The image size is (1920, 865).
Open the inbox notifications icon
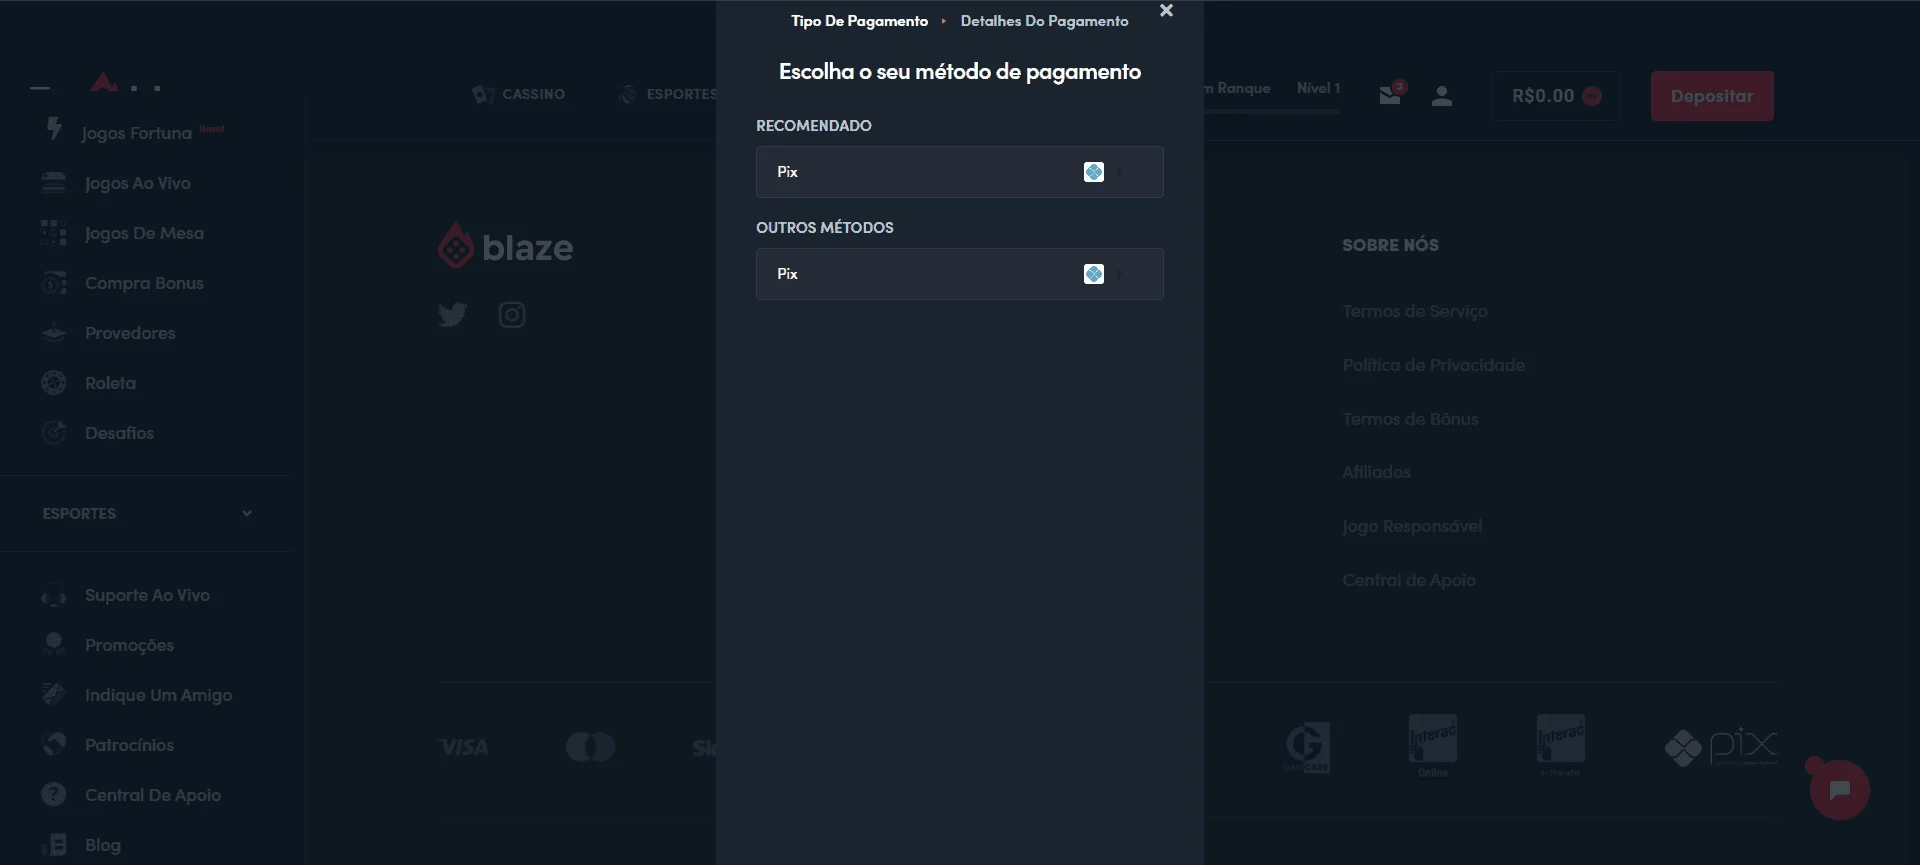[1391, 94]
